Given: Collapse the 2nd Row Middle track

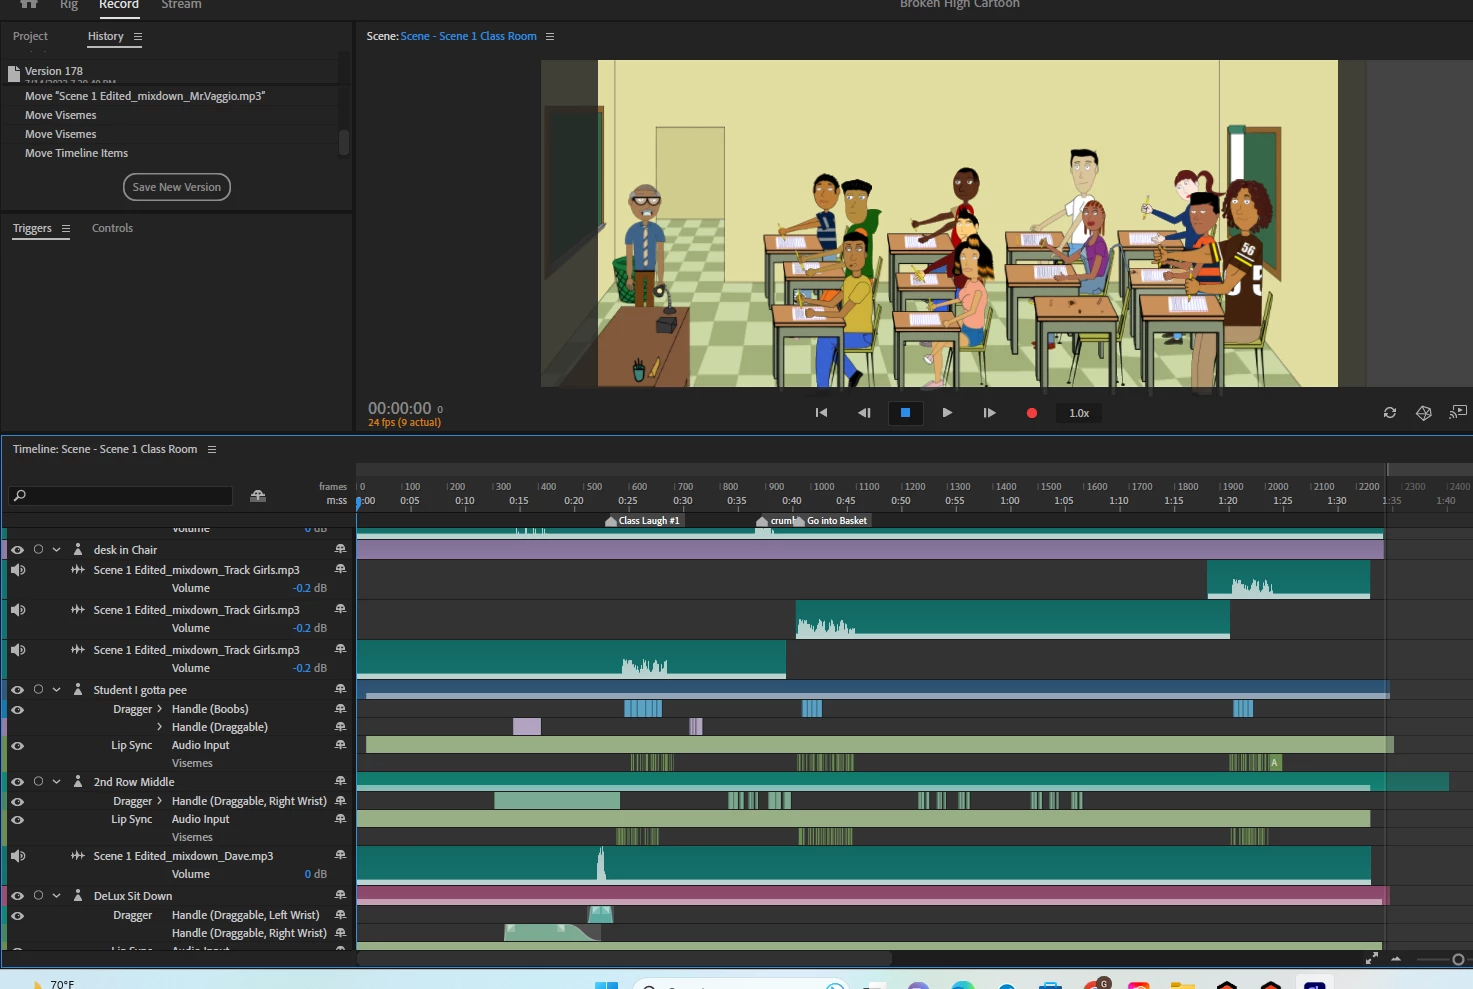Looking at the screenshot, I should 57,782.
